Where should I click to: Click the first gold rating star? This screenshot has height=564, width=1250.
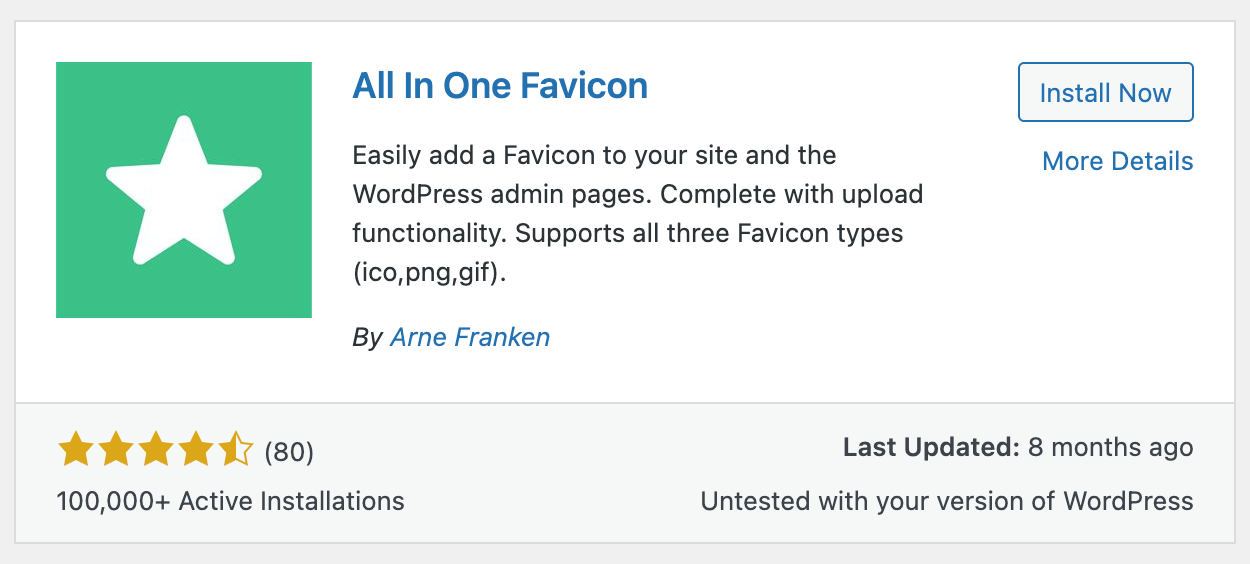[x=75, y=451]
